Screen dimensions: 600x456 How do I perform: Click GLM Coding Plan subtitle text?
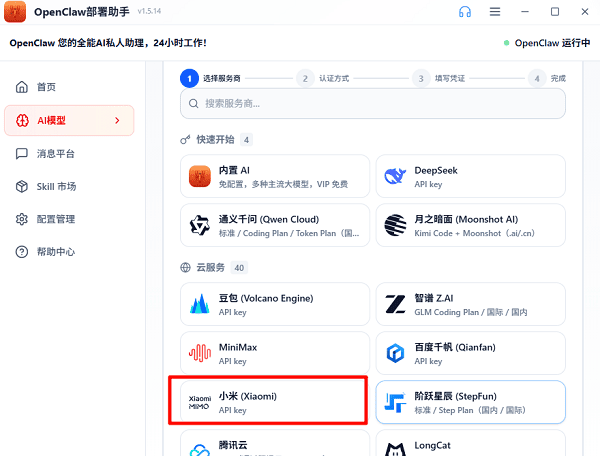point(471,312)
